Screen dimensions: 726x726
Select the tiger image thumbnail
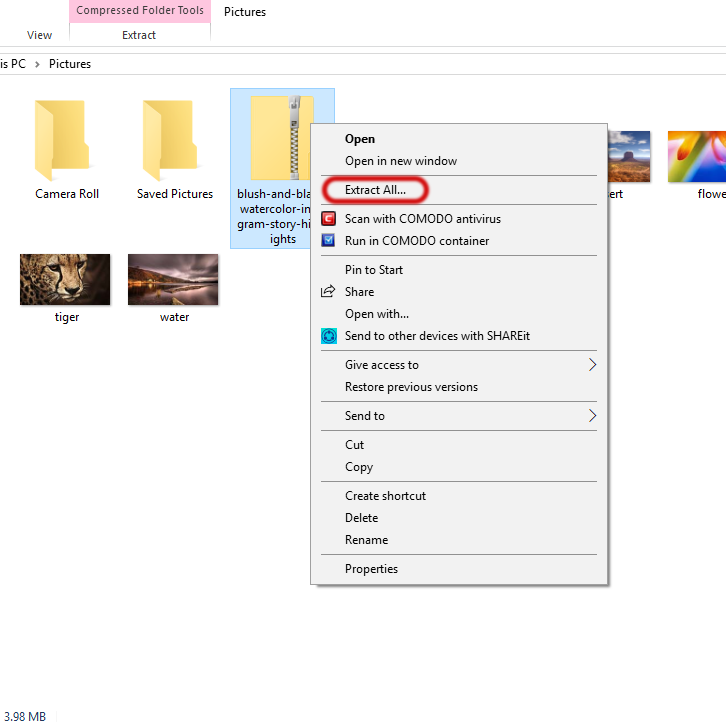[65, 279]
